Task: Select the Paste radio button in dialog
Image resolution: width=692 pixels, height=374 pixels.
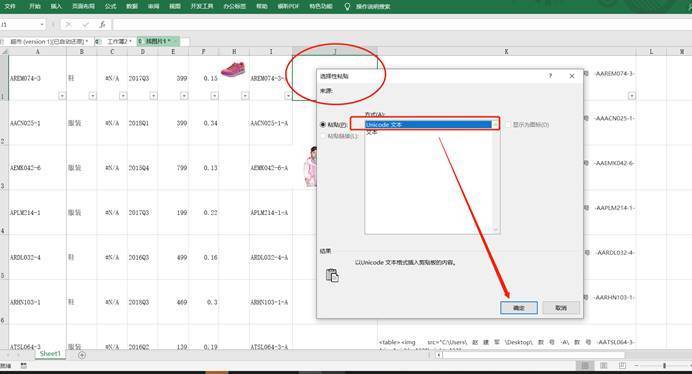Action: pos(323,125)
